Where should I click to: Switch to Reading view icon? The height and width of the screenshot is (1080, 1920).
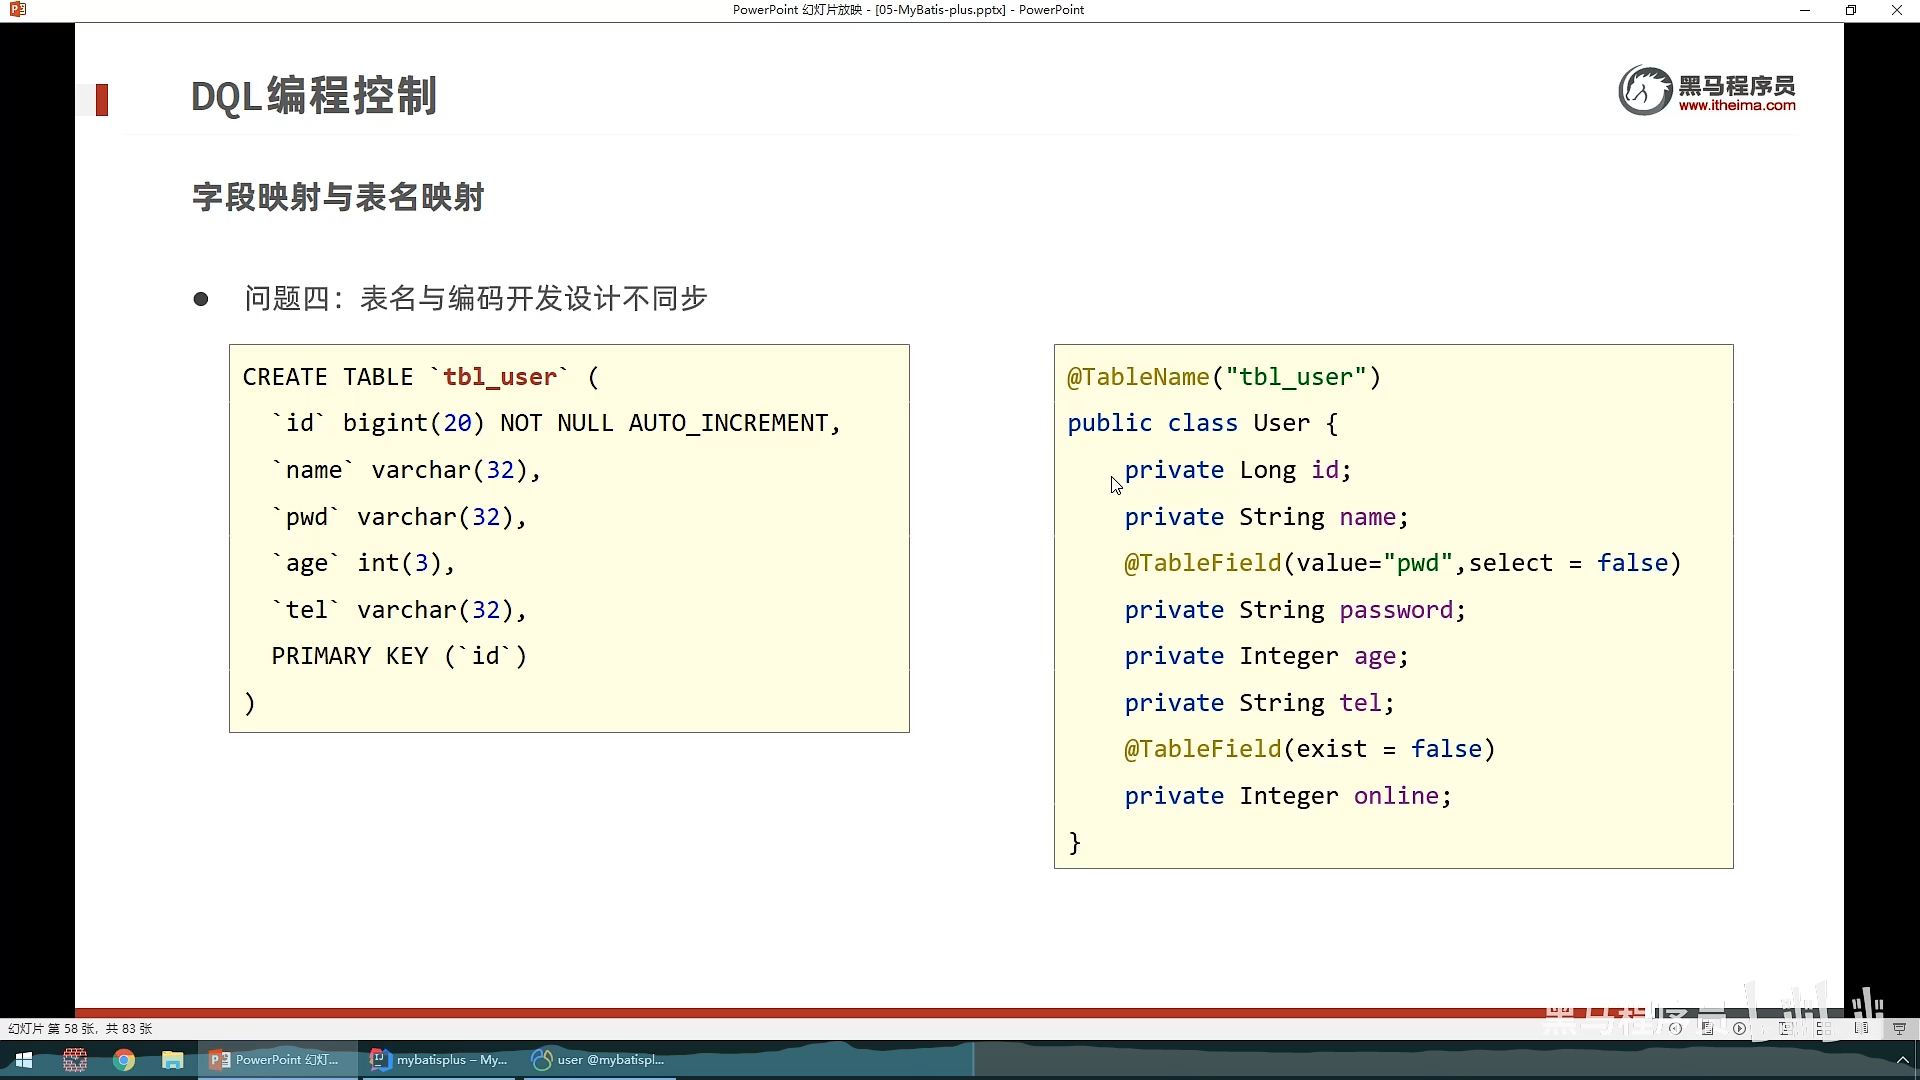pos(1861,1028)
